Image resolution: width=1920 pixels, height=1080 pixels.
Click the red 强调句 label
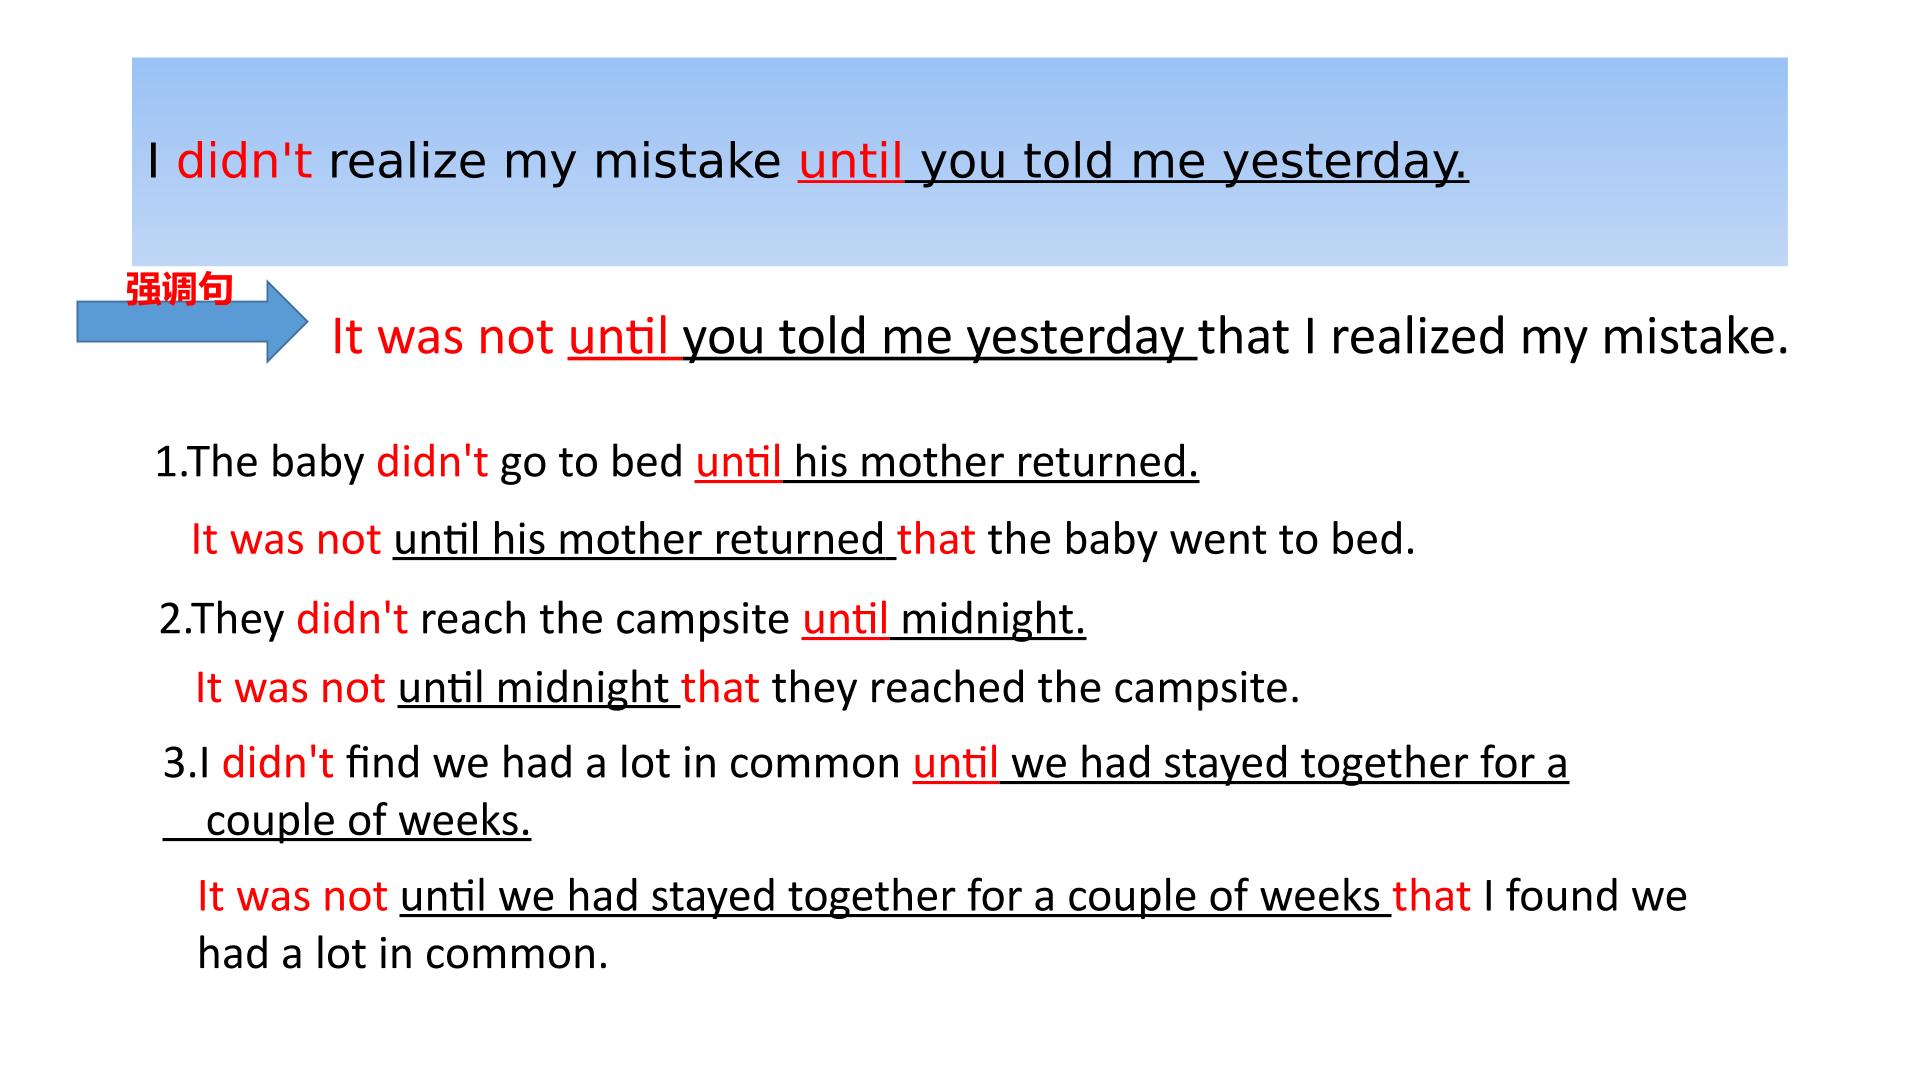click(179, 289)
